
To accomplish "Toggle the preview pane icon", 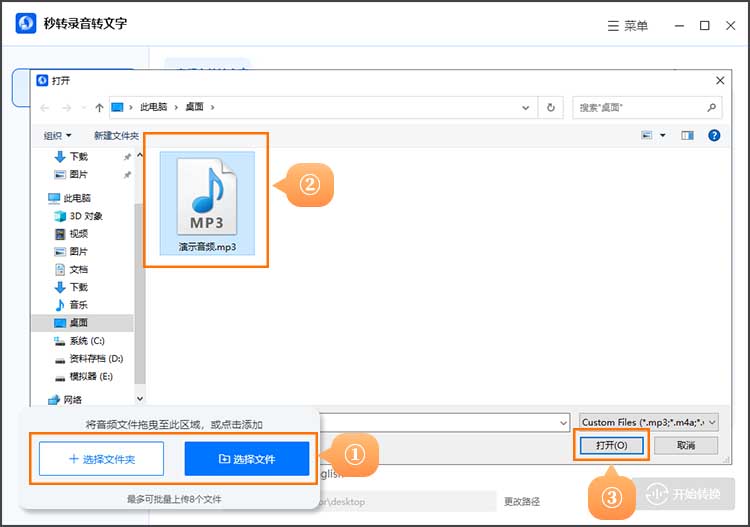I will (687, 135).
